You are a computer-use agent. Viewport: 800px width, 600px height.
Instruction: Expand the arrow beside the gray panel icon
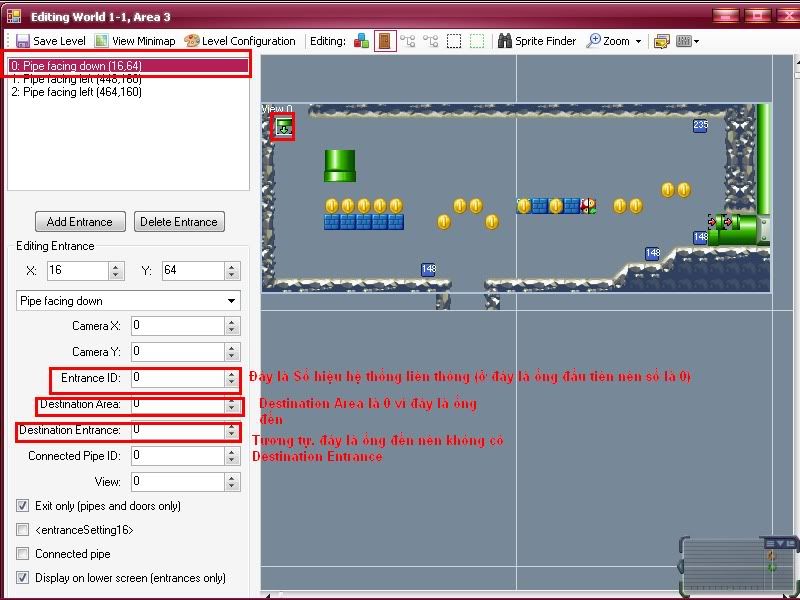696,41
